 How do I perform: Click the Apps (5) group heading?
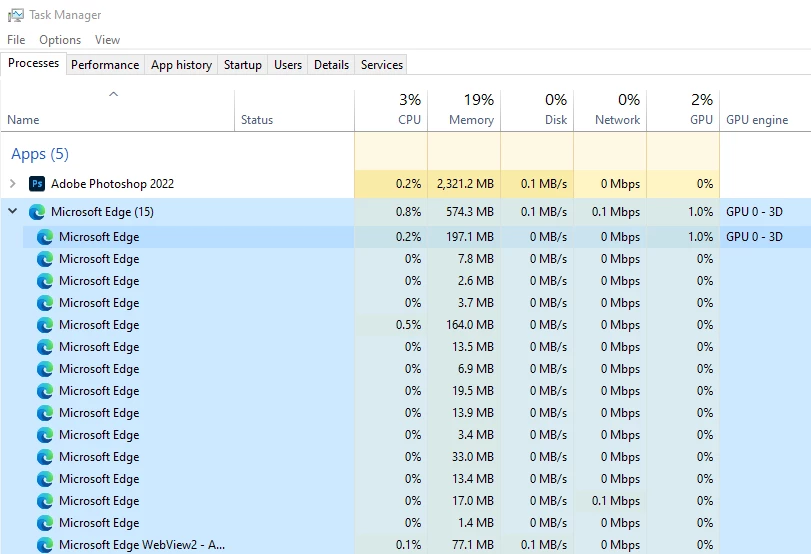pos(40,154)
